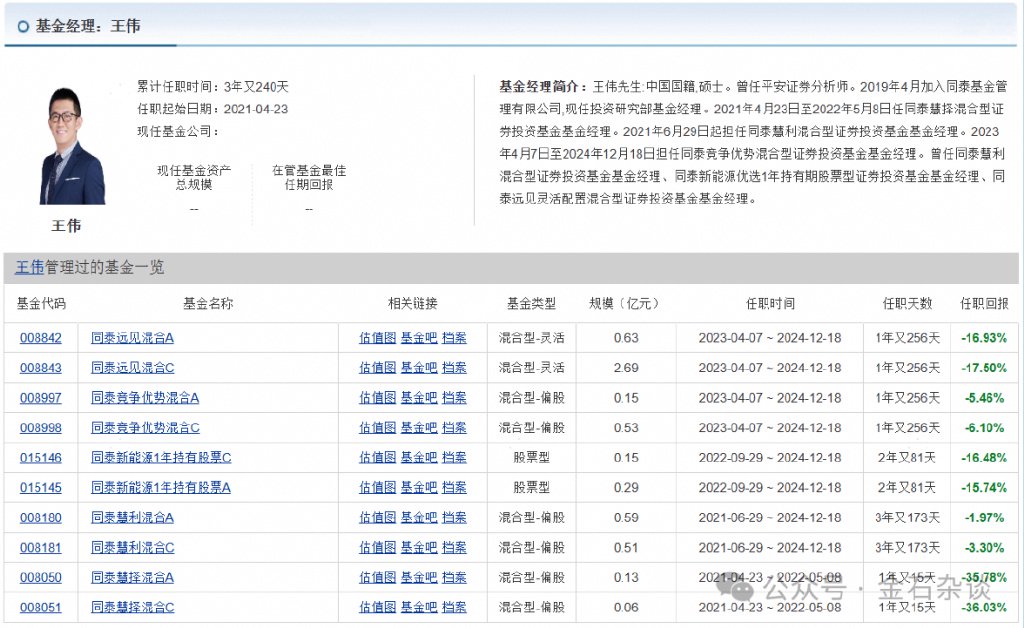Click the 王伟 link in the fund list heading
Image resolution: width=1024 pixels, height=628 pixels.
point(29,268)
